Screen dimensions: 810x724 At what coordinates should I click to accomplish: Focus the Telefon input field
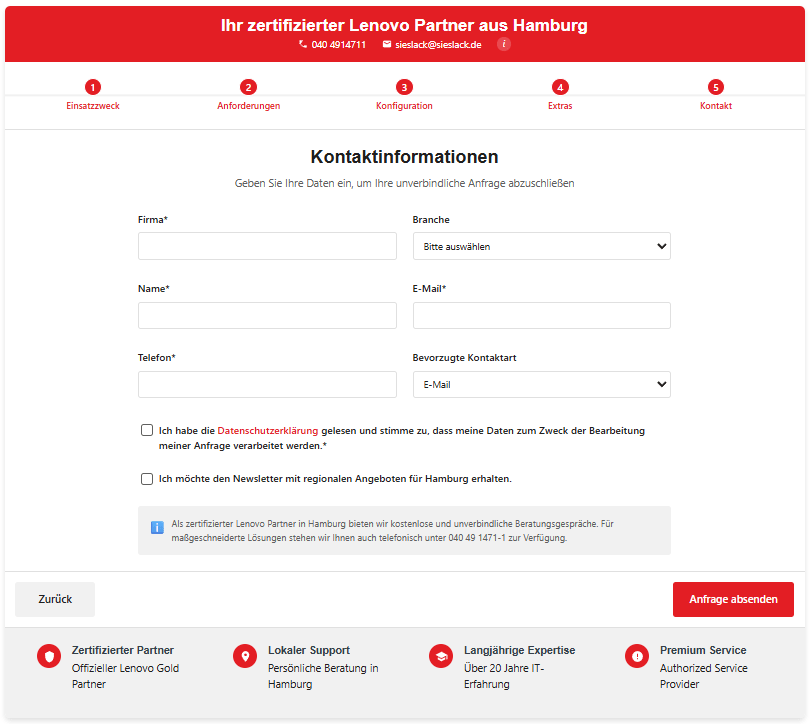coord(267,384)
